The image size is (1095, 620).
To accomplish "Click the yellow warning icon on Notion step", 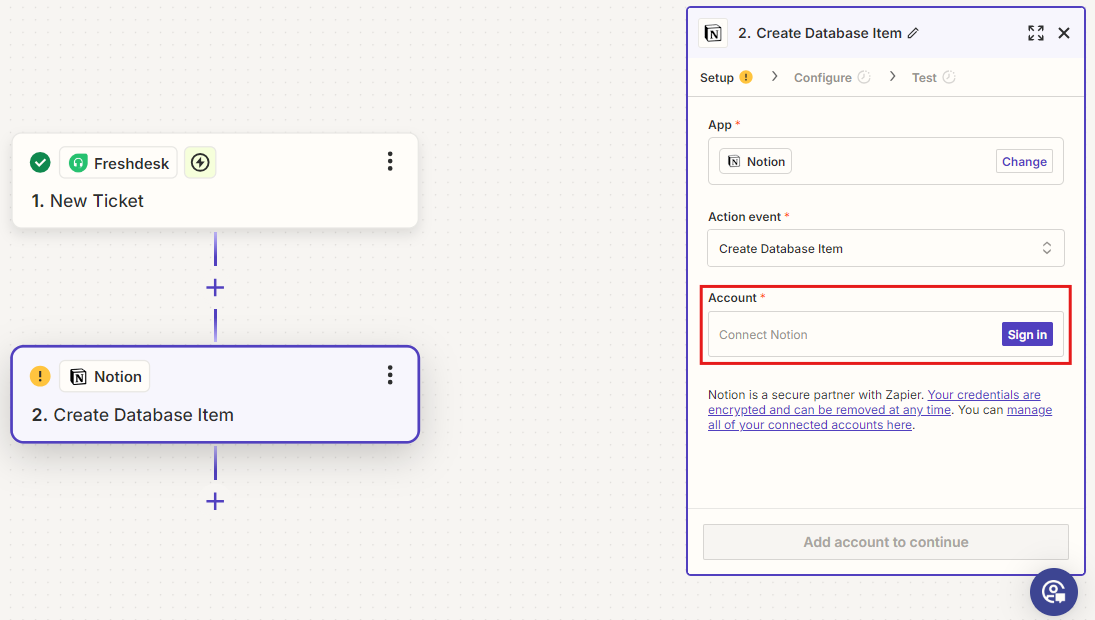I will click(41, 376).
